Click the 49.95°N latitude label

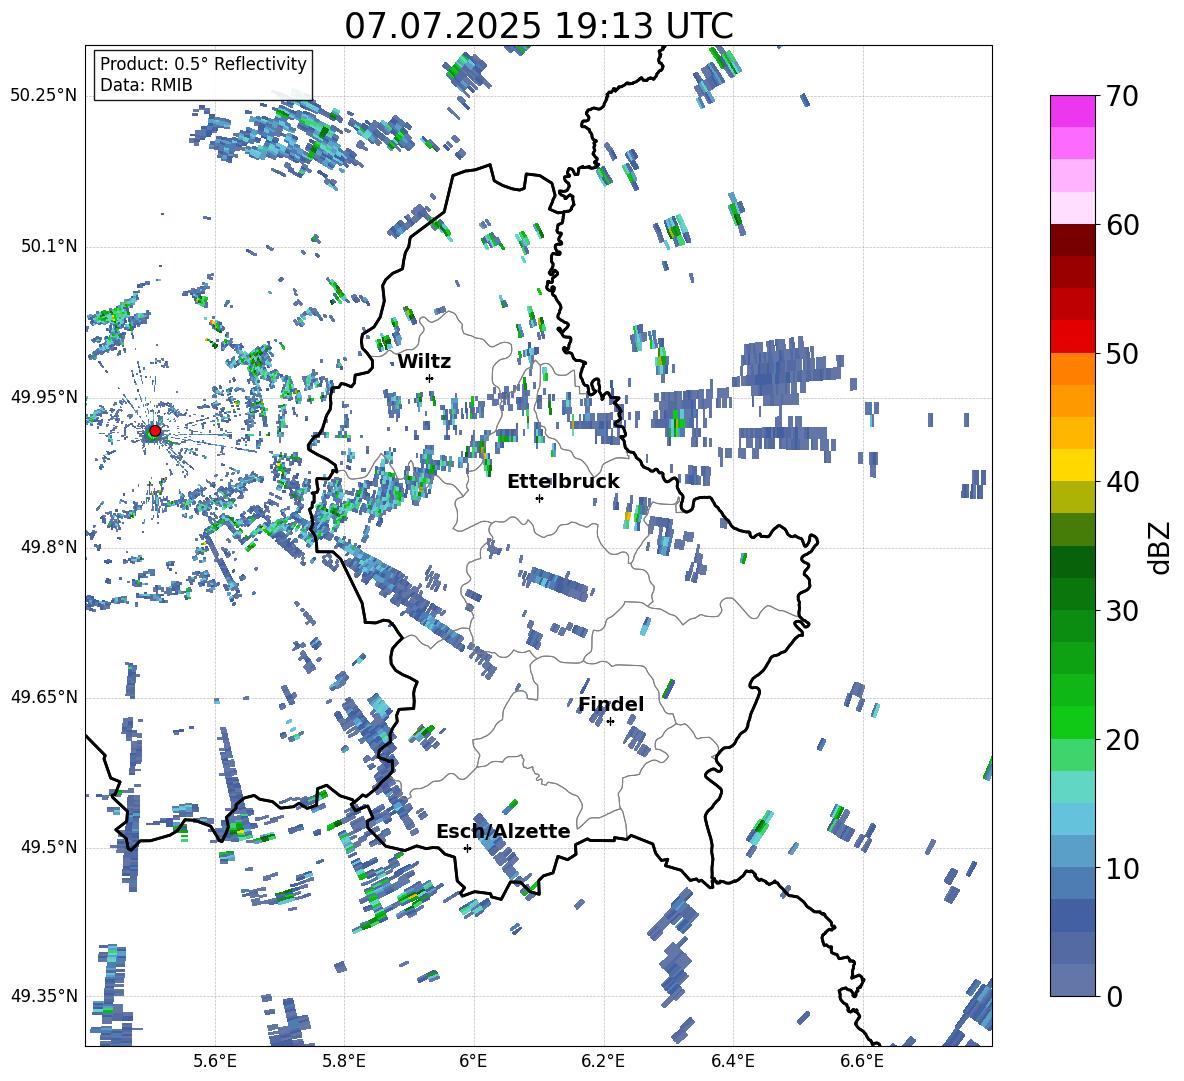(44, 397)
